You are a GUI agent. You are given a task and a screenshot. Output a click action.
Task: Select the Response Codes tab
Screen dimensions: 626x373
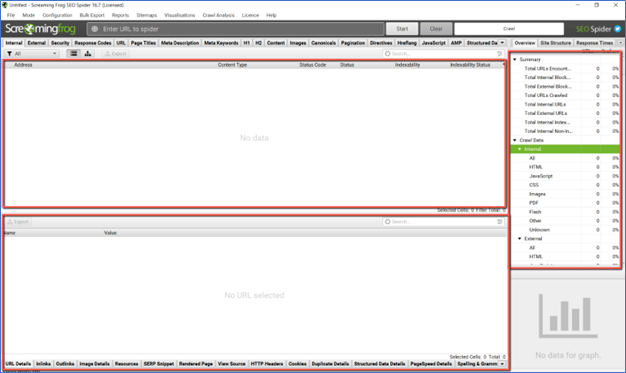pyautogui.click(x=93, y=43)
